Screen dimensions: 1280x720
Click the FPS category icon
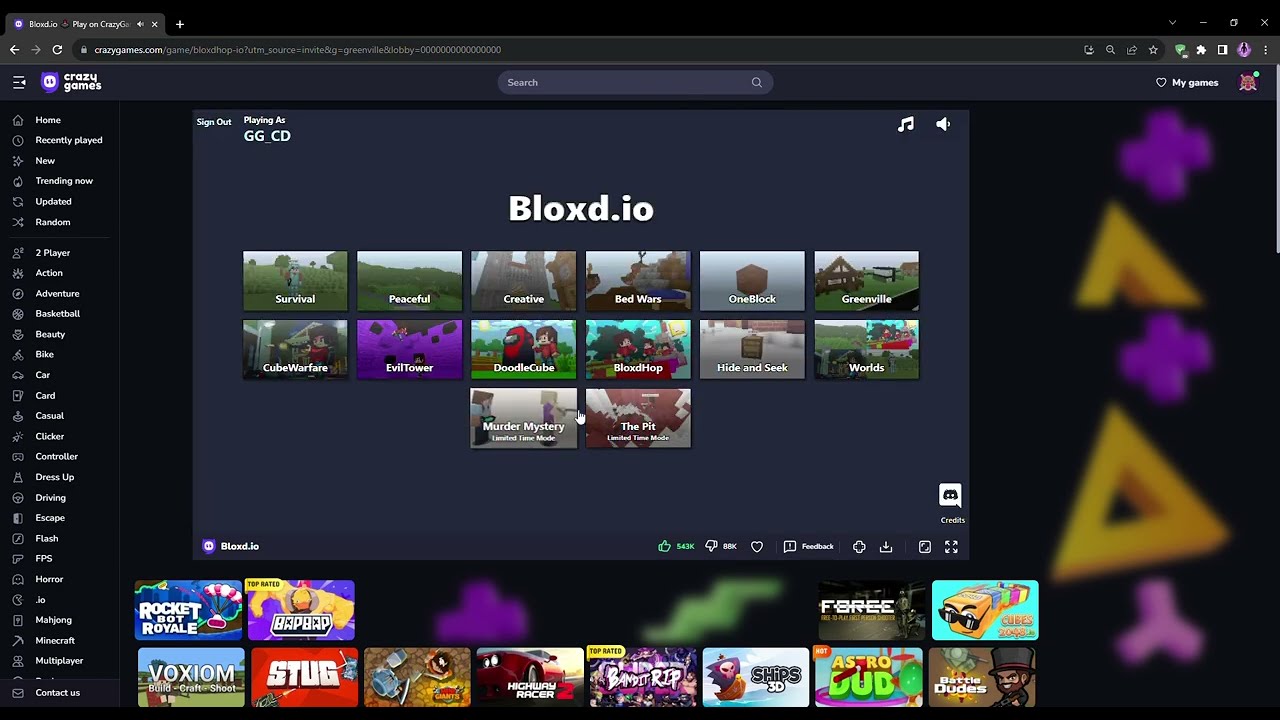click(x=18, y=559)
